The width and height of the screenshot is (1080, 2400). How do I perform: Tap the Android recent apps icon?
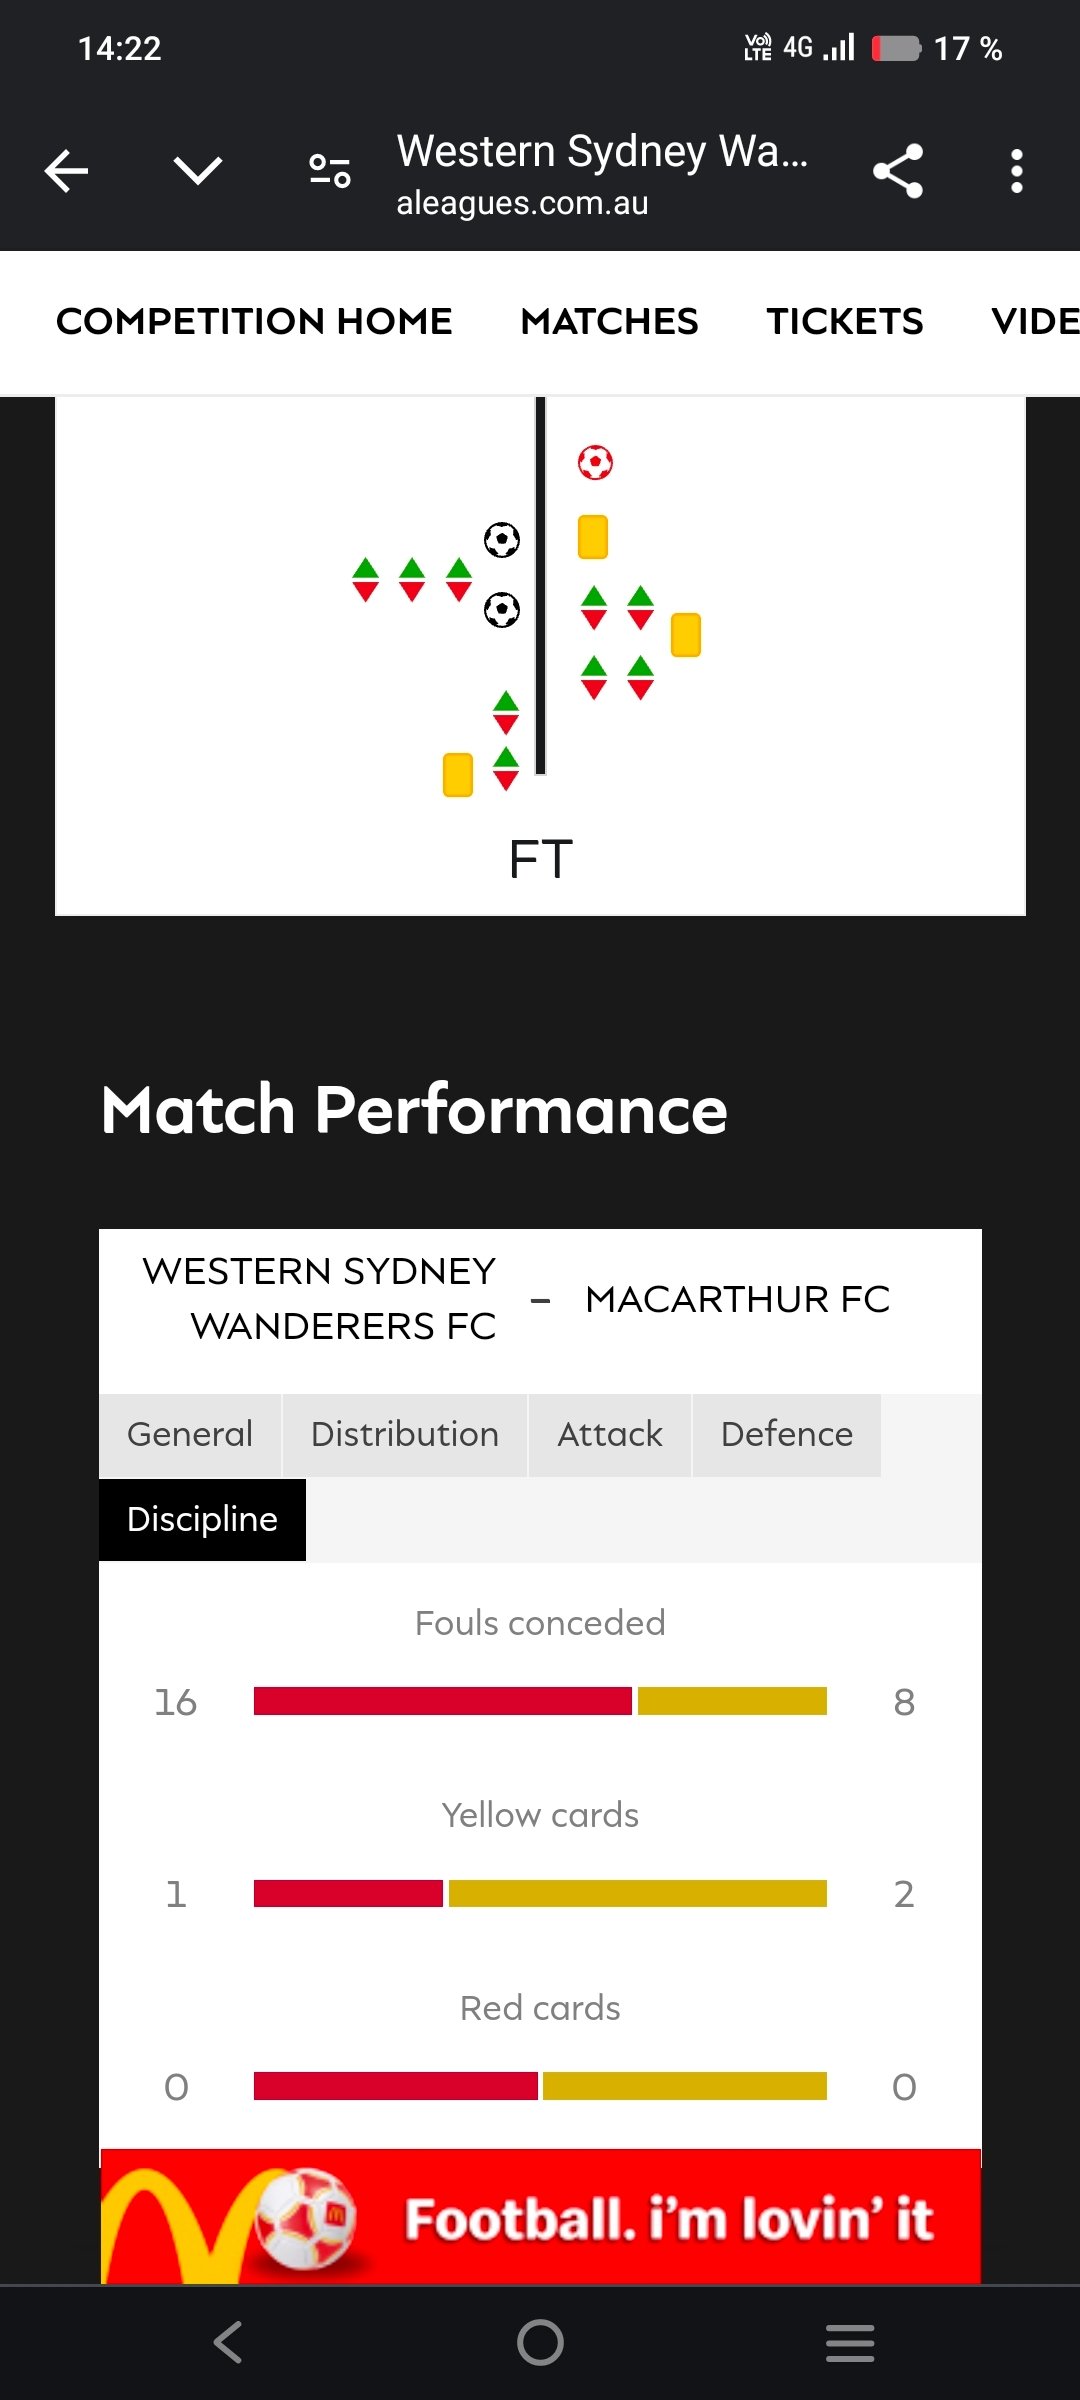pyautogui.click(x=850, y=2342)
